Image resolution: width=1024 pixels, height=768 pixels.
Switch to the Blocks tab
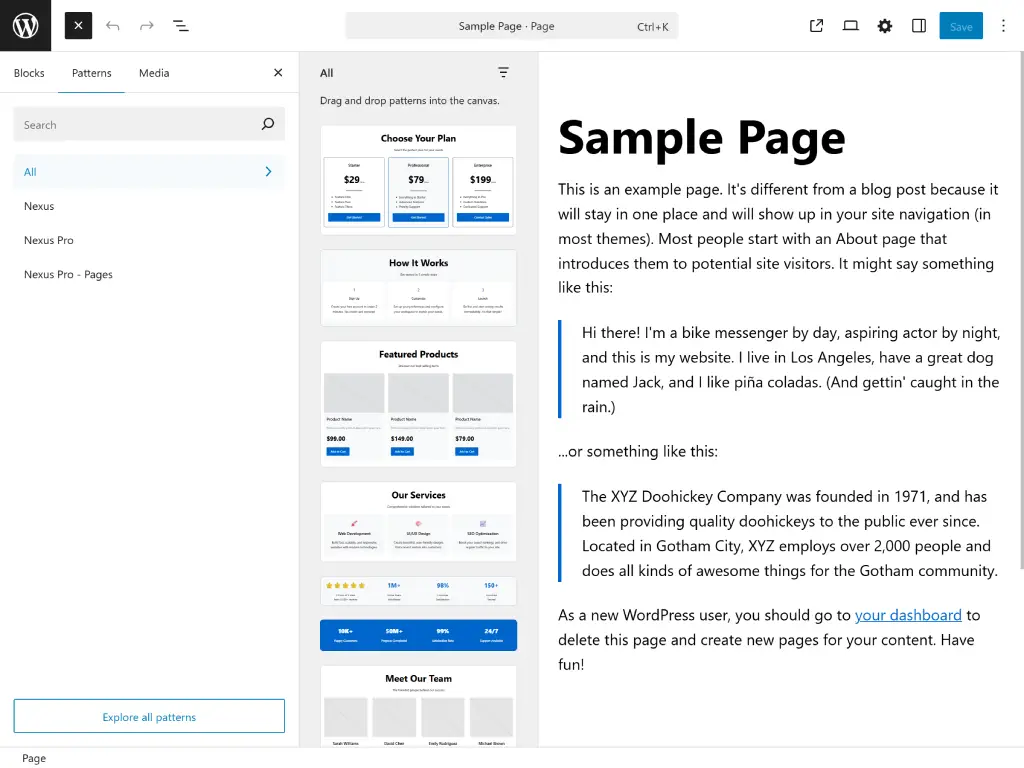[29, 73]
